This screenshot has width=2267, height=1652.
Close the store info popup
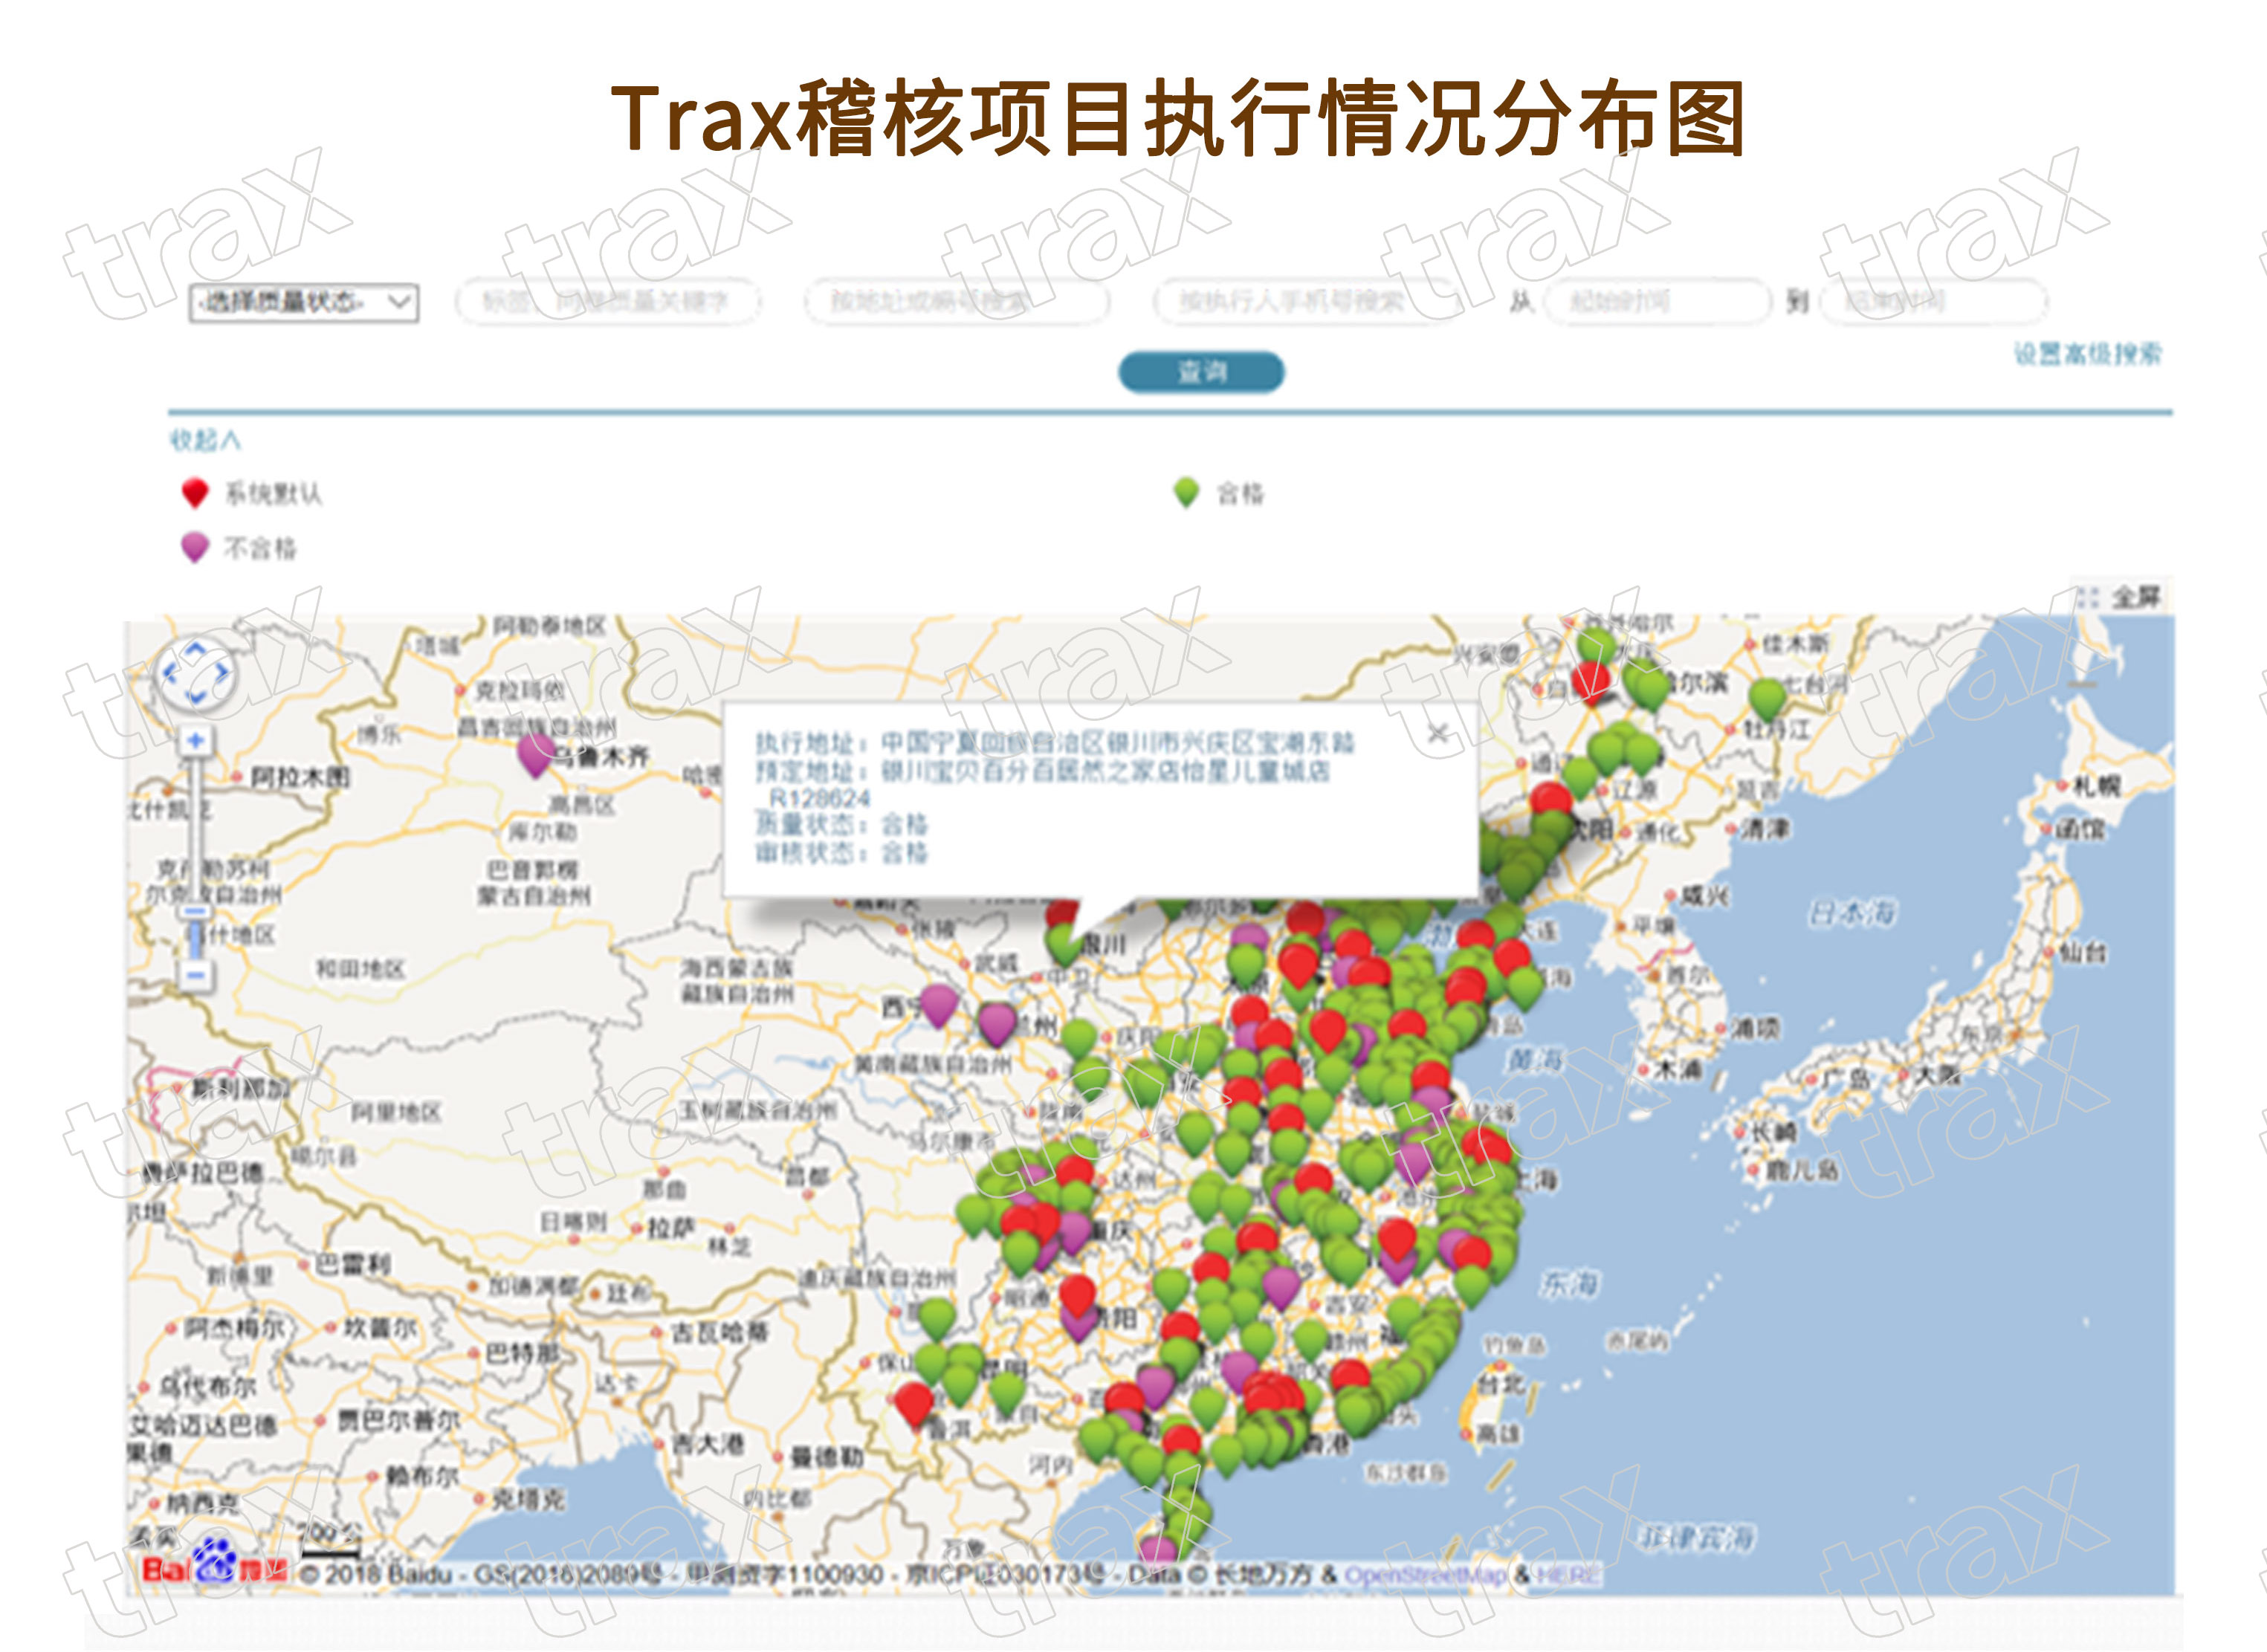pos(1437,733)
